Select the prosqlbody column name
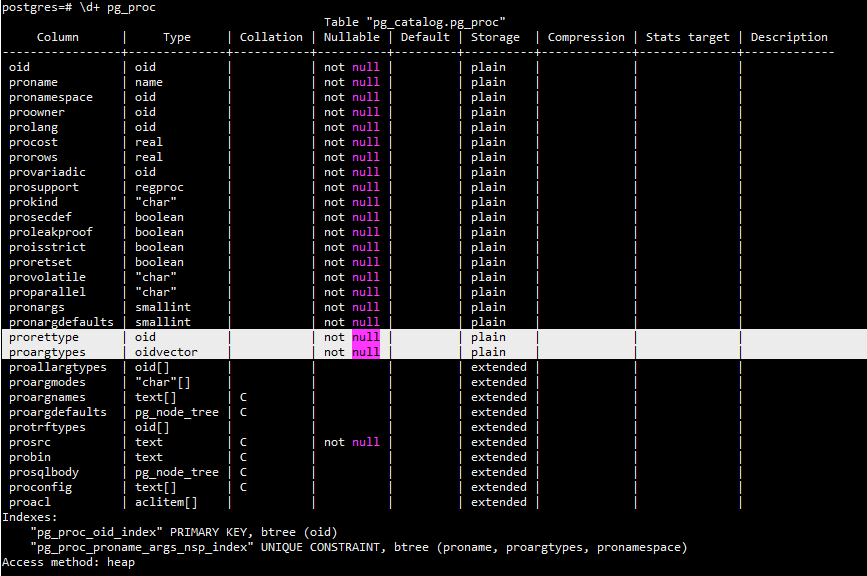867x576 pixels. [44, 472]
